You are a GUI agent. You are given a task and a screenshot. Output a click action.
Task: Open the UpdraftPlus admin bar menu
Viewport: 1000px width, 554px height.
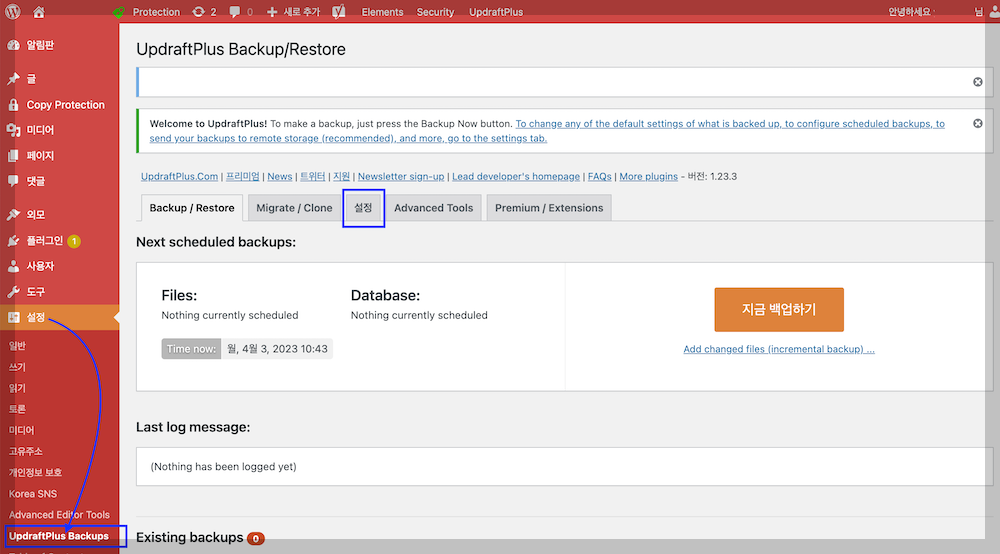[x=496, y=11]
